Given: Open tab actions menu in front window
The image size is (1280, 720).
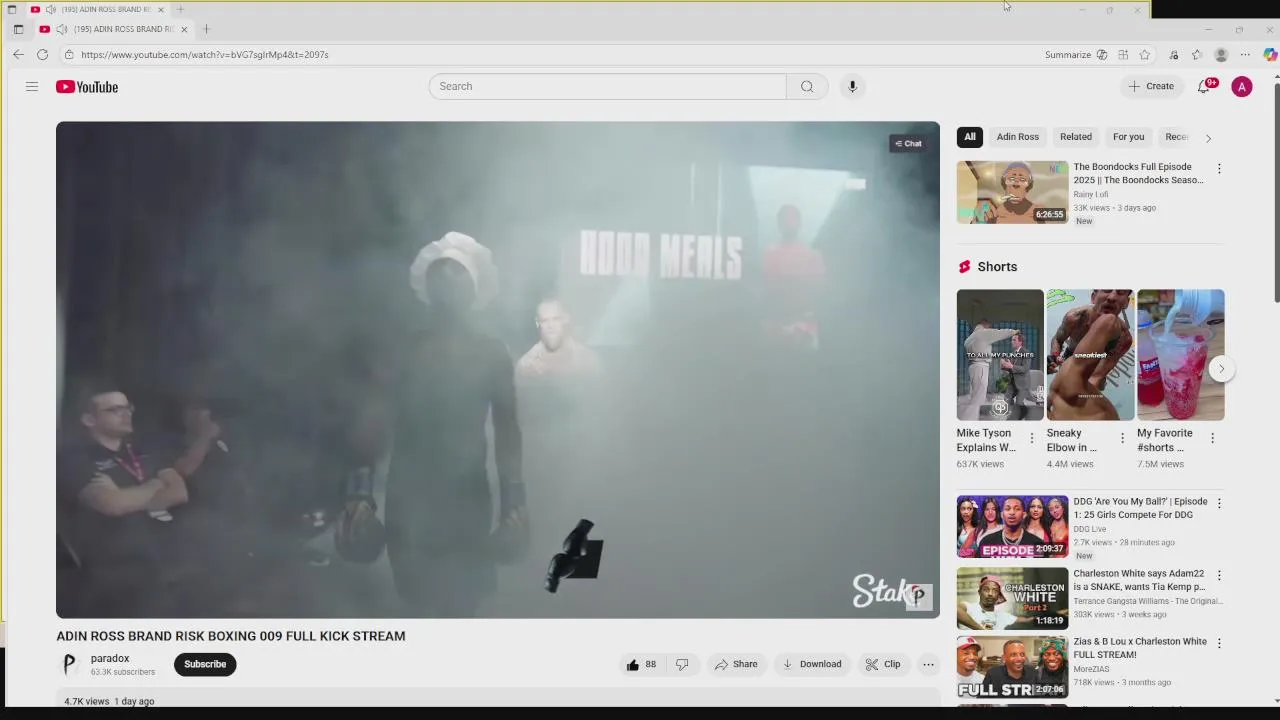Looking at the screenshot, I should point(18,29).
